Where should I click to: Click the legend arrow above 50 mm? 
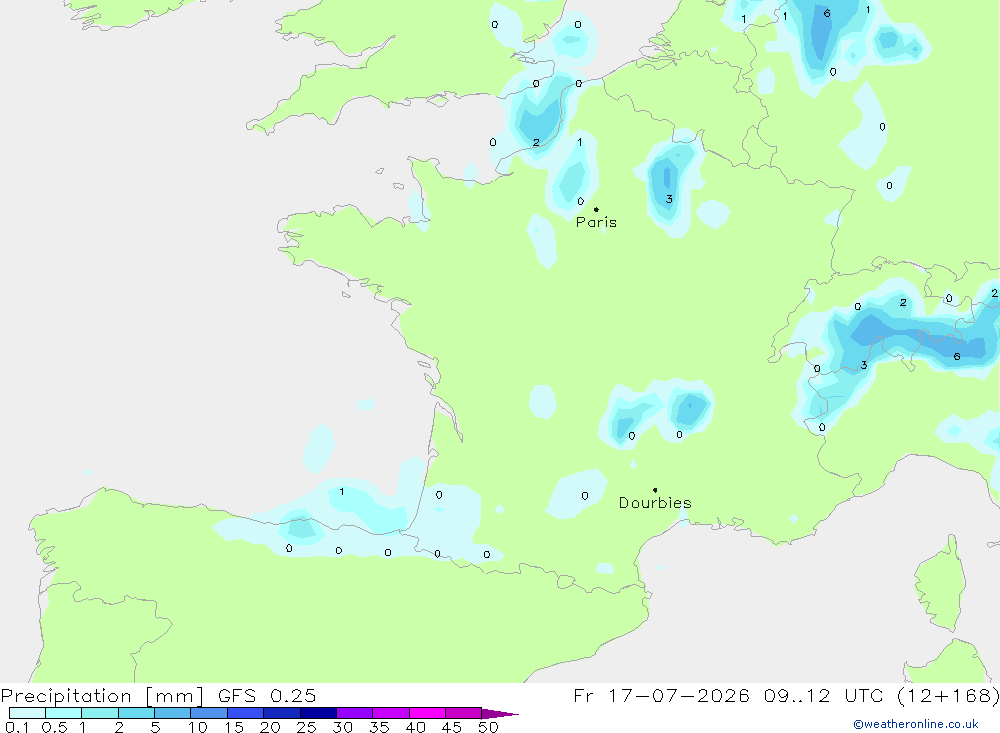tap(500, 714)
